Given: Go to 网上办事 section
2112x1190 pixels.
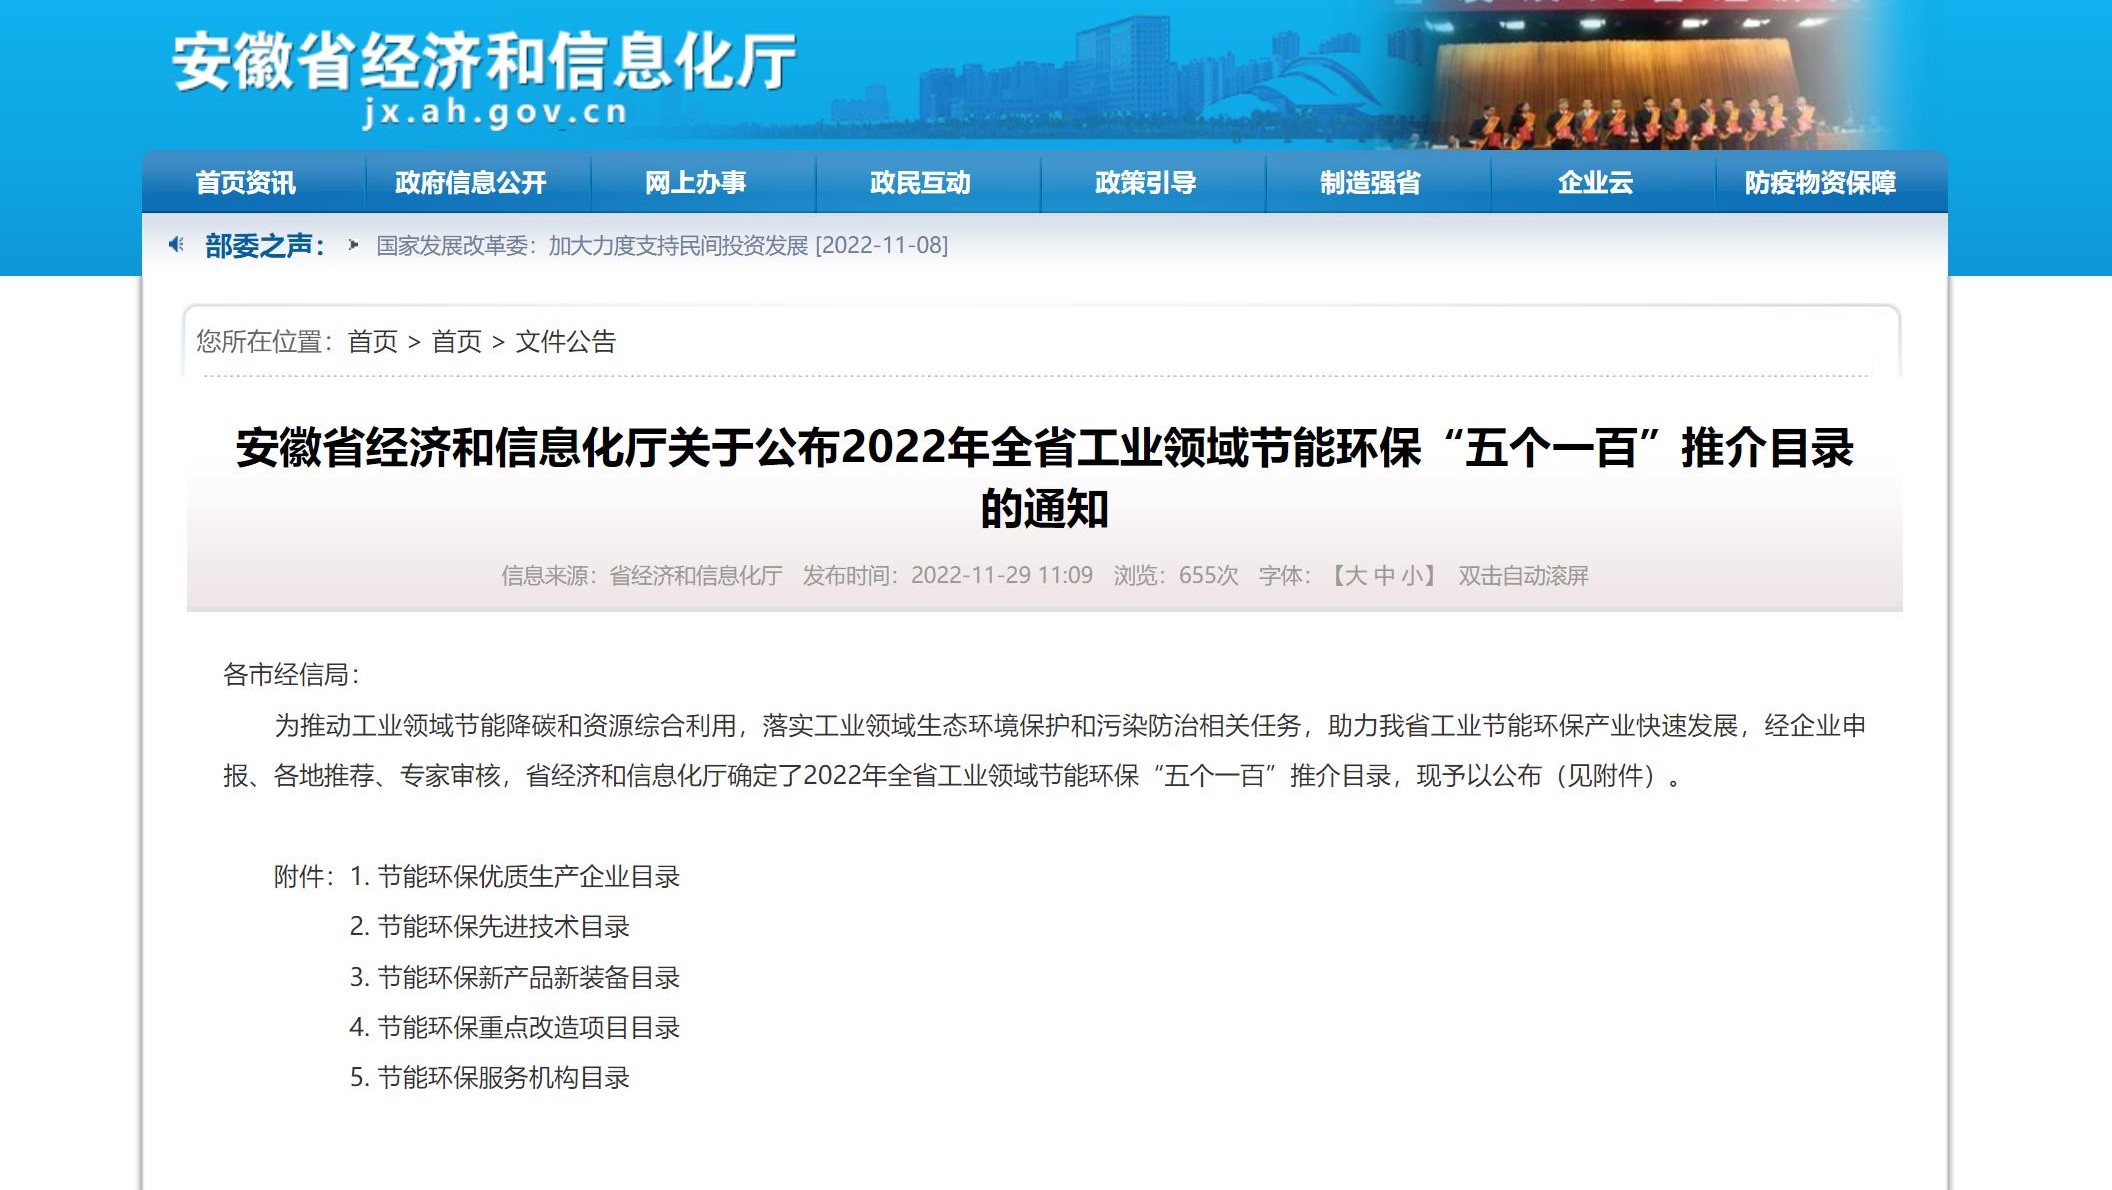Looking at the screenshot, I should tap(695, 183).
